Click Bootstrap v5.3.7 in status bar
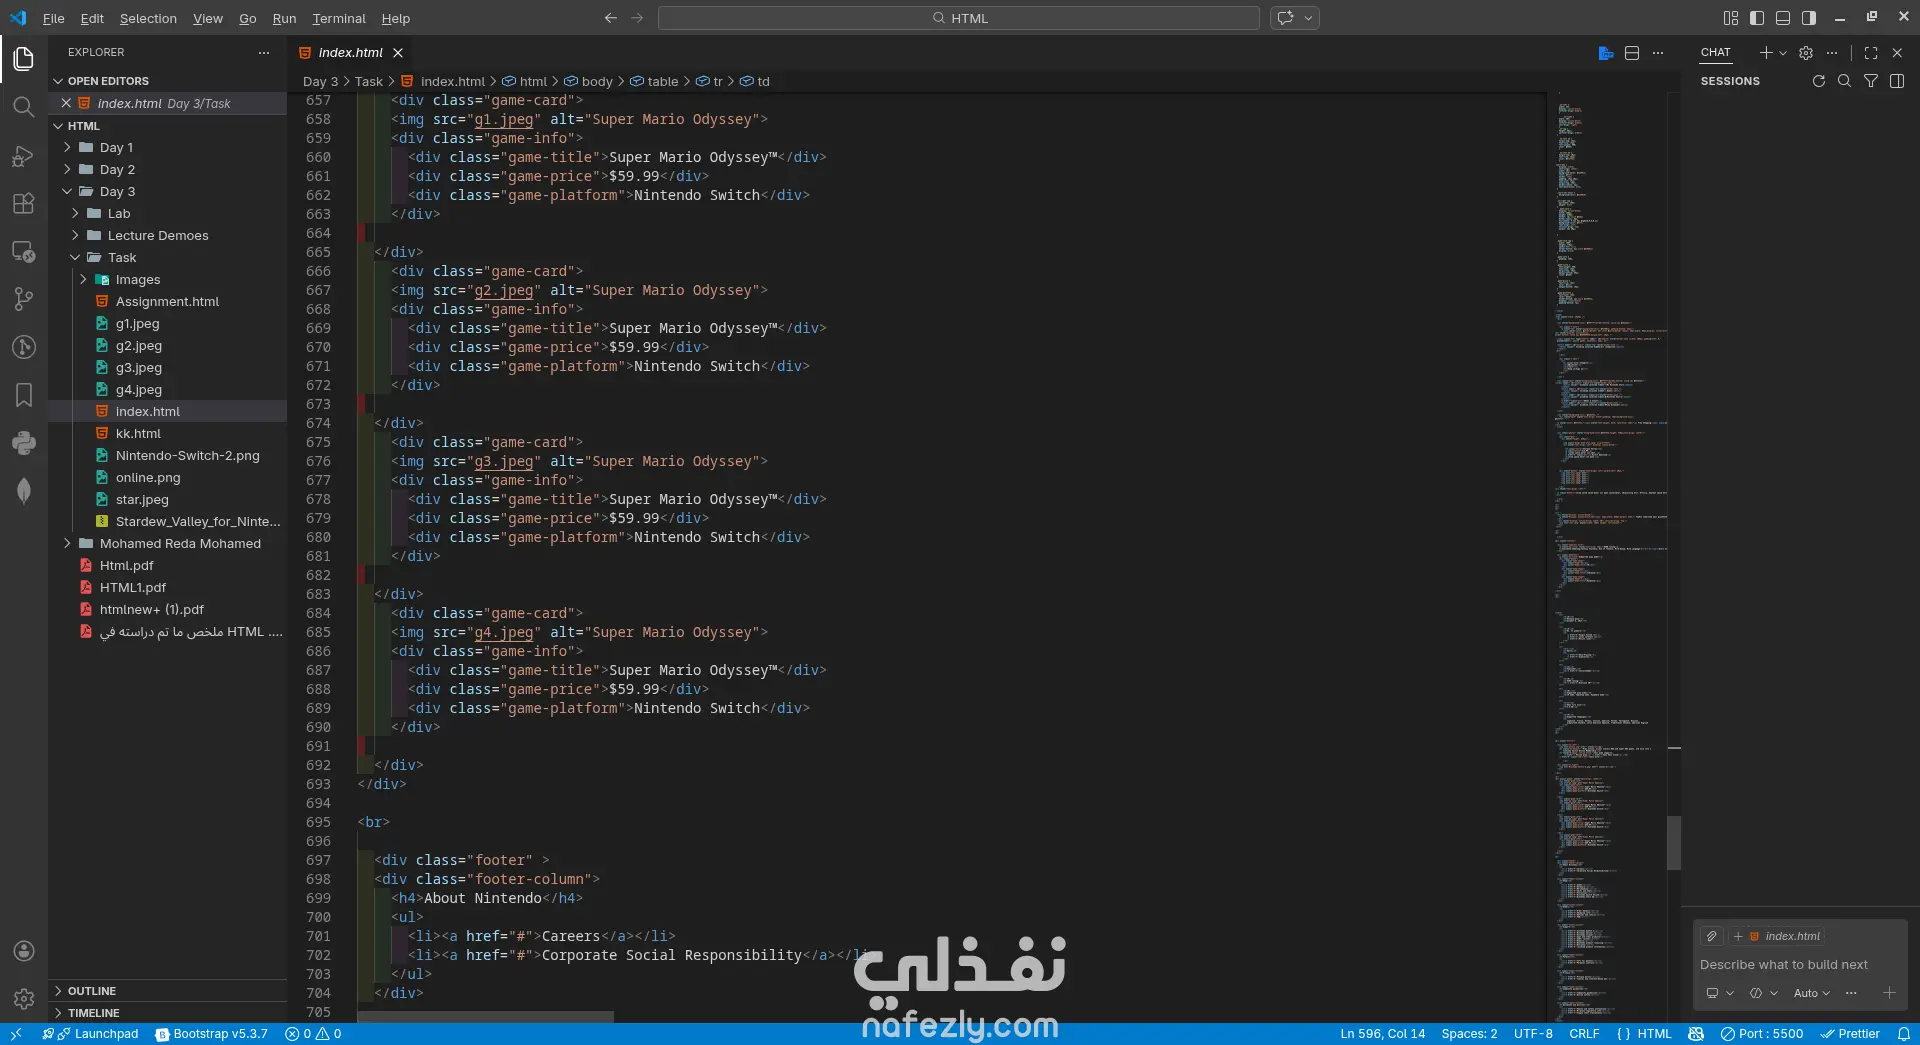The image size is (1920, 1045). (212, 1034)
